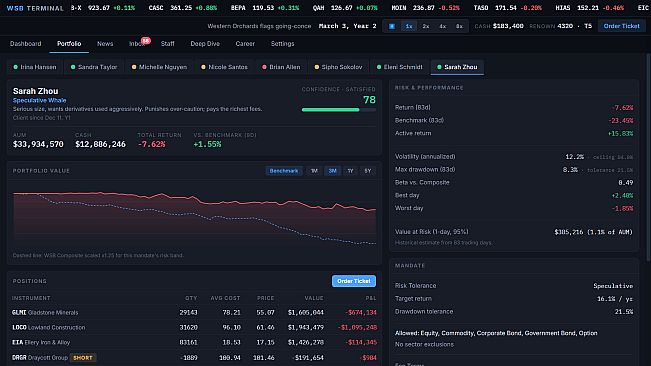The width and height of the screenshot is (651, 366).
Task: Pause the simulation with the pause button
Action: click(392, 26)
